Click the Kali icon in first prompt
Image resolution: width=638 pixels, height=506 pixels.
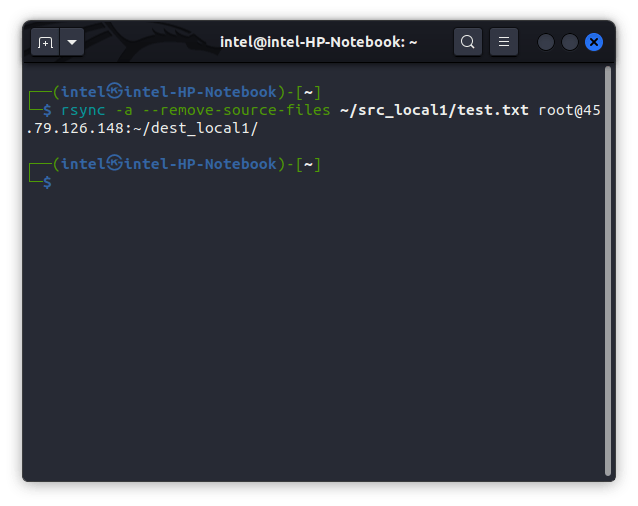coord(115,91)
